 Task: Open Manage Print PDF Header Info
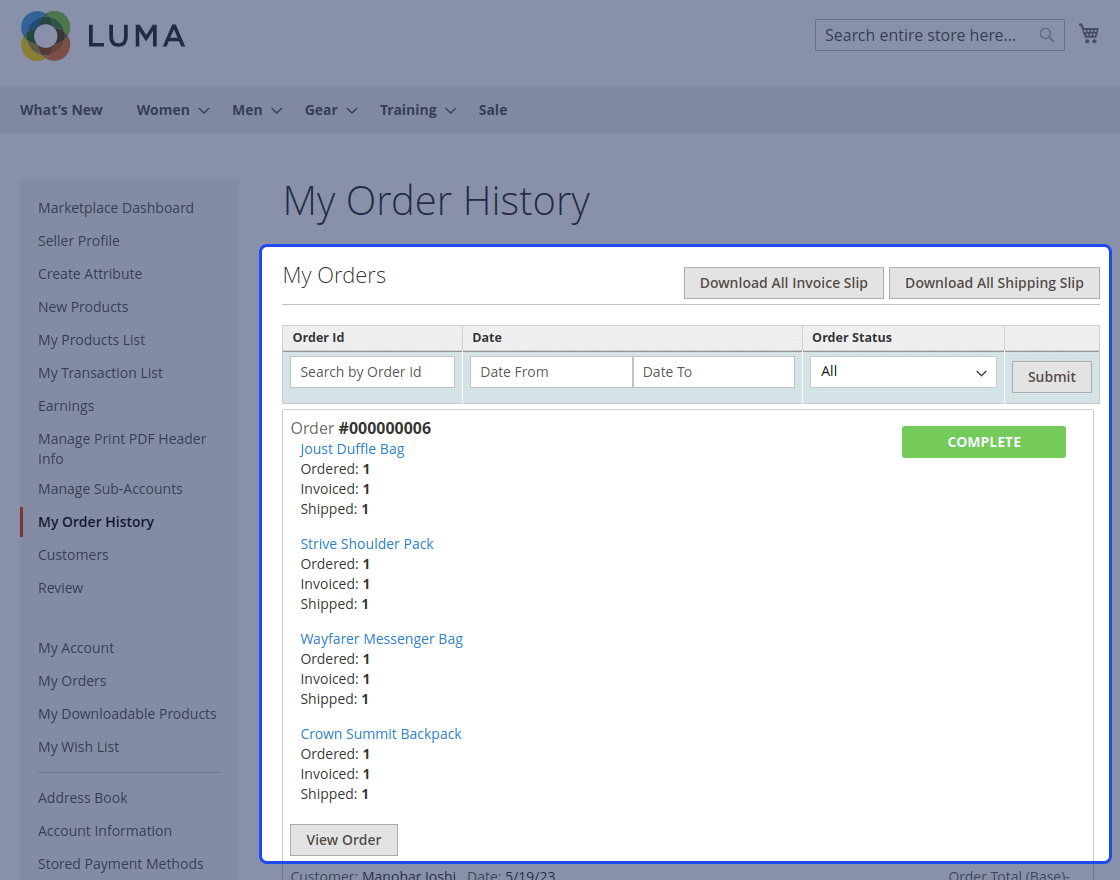pos(122,449)
